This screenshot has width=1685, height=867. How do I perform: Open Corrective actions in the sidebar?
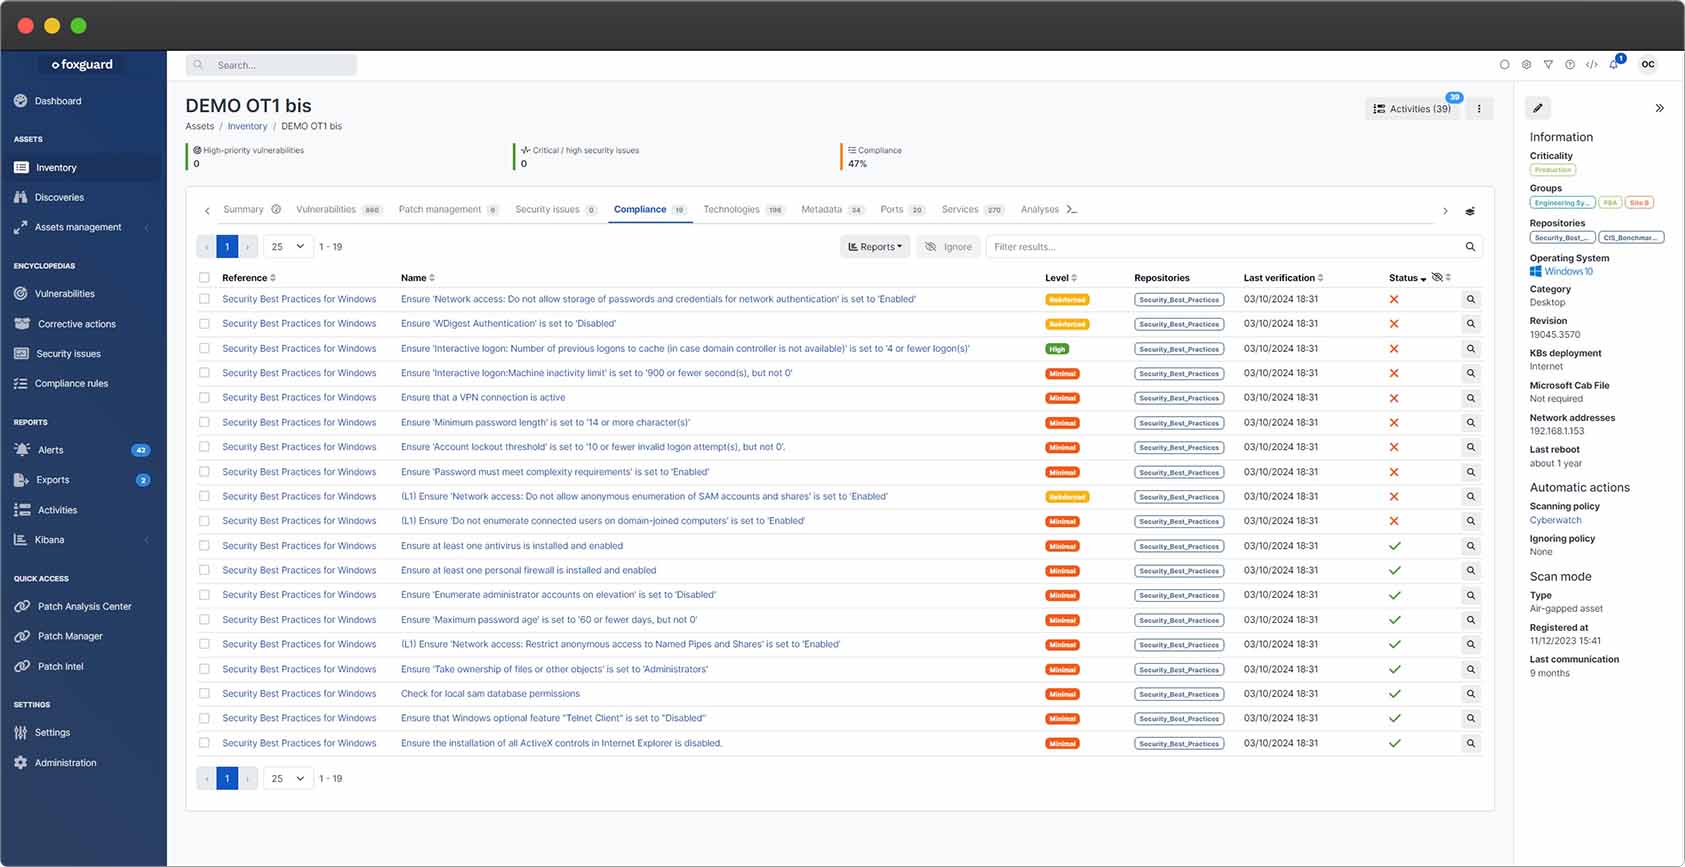point(77,324)
